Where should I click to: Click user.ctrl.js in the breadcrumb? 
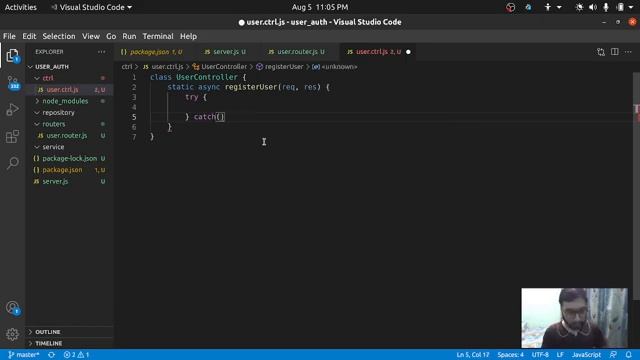coord(167,67)
